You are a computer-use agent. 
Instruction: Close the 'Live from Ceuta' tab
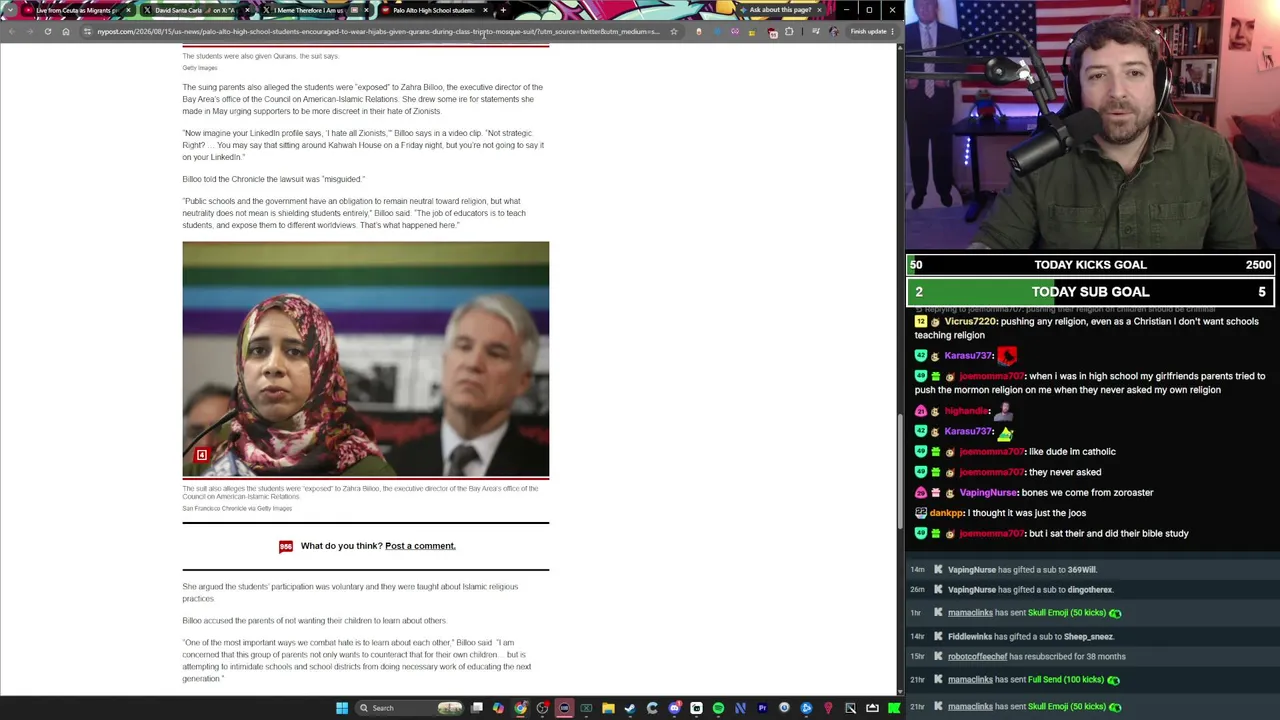pos(128,10)
